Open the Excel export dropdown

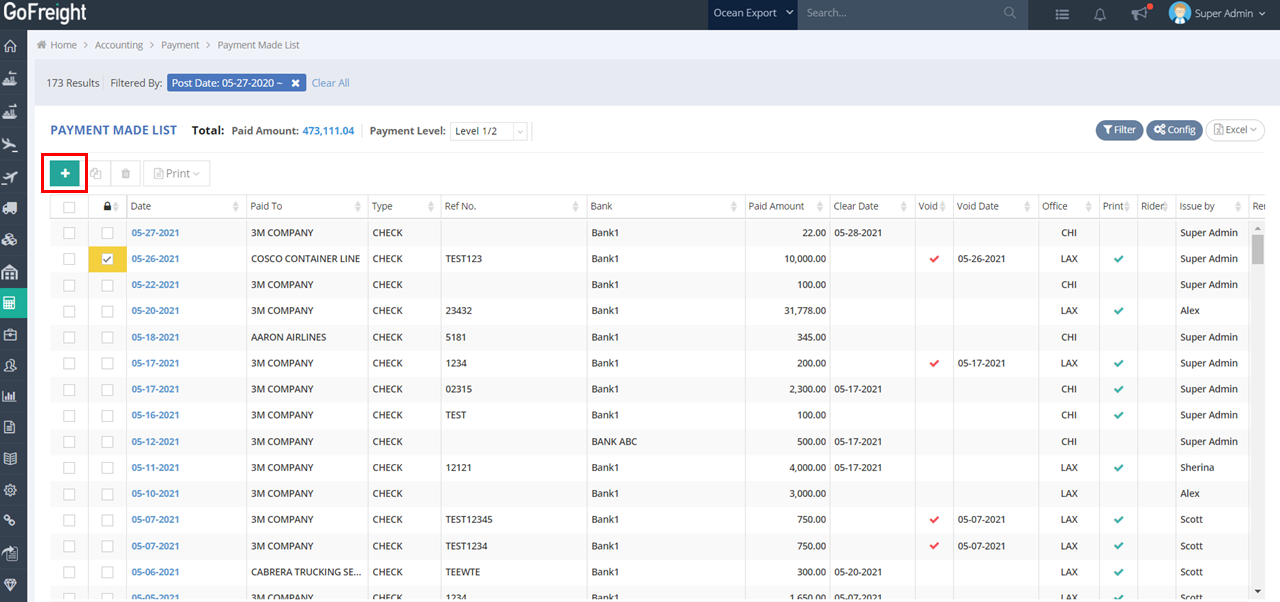[x=1235, y=130]
